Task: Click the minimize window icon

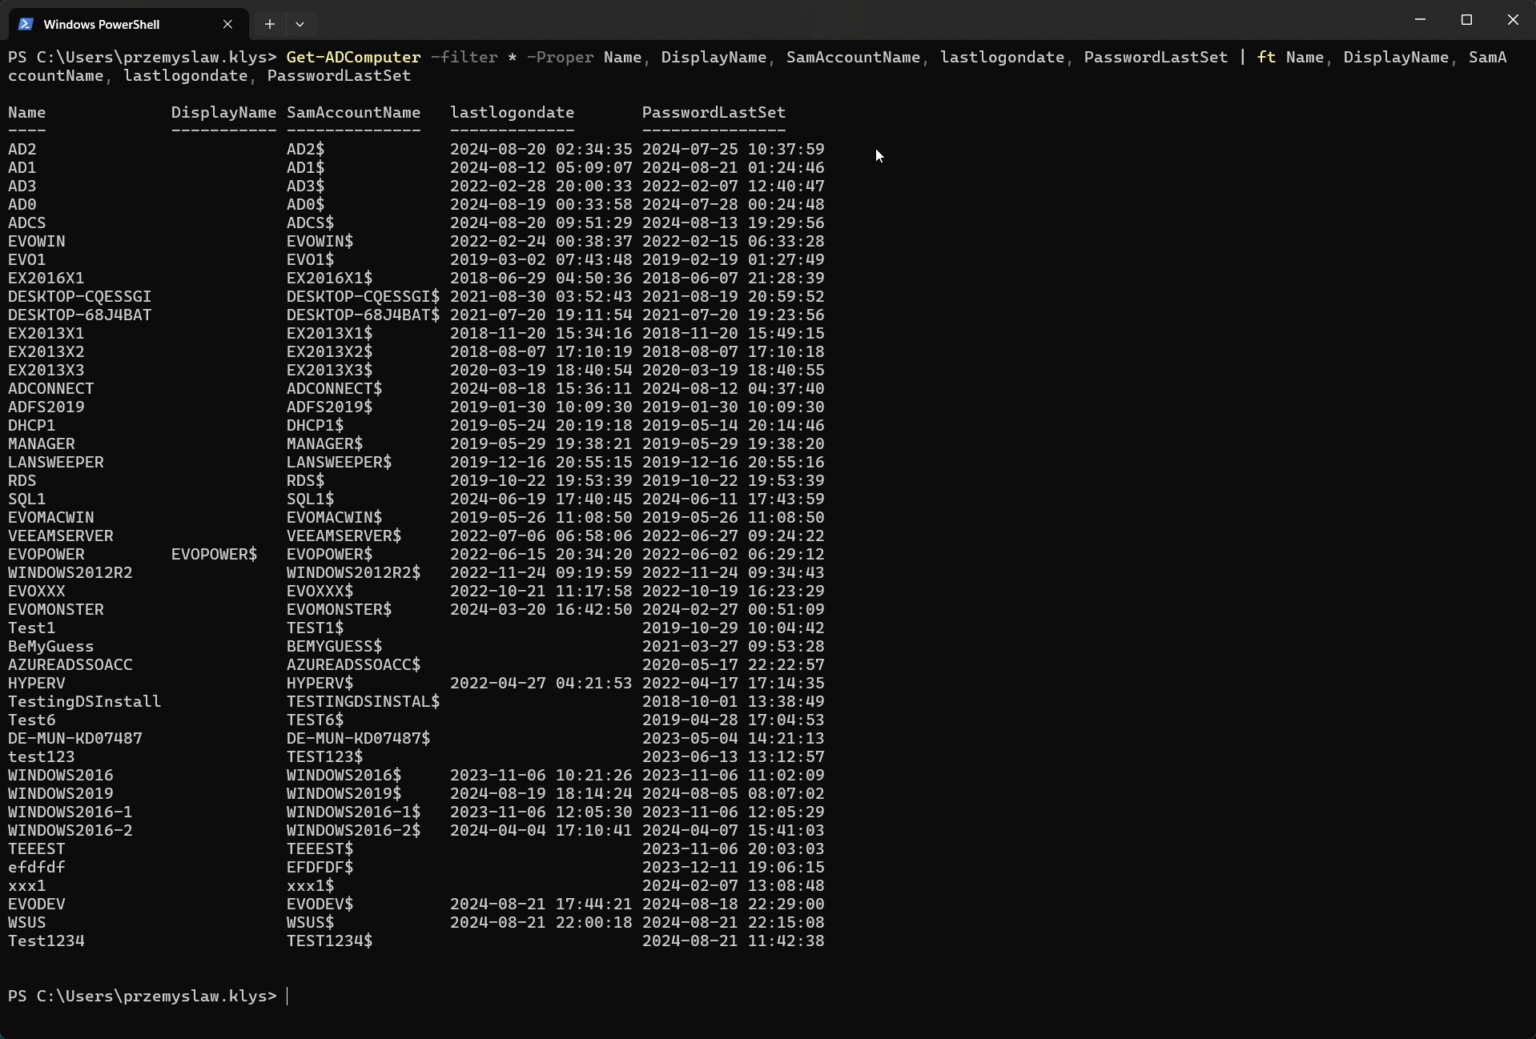Action: 1419,19
